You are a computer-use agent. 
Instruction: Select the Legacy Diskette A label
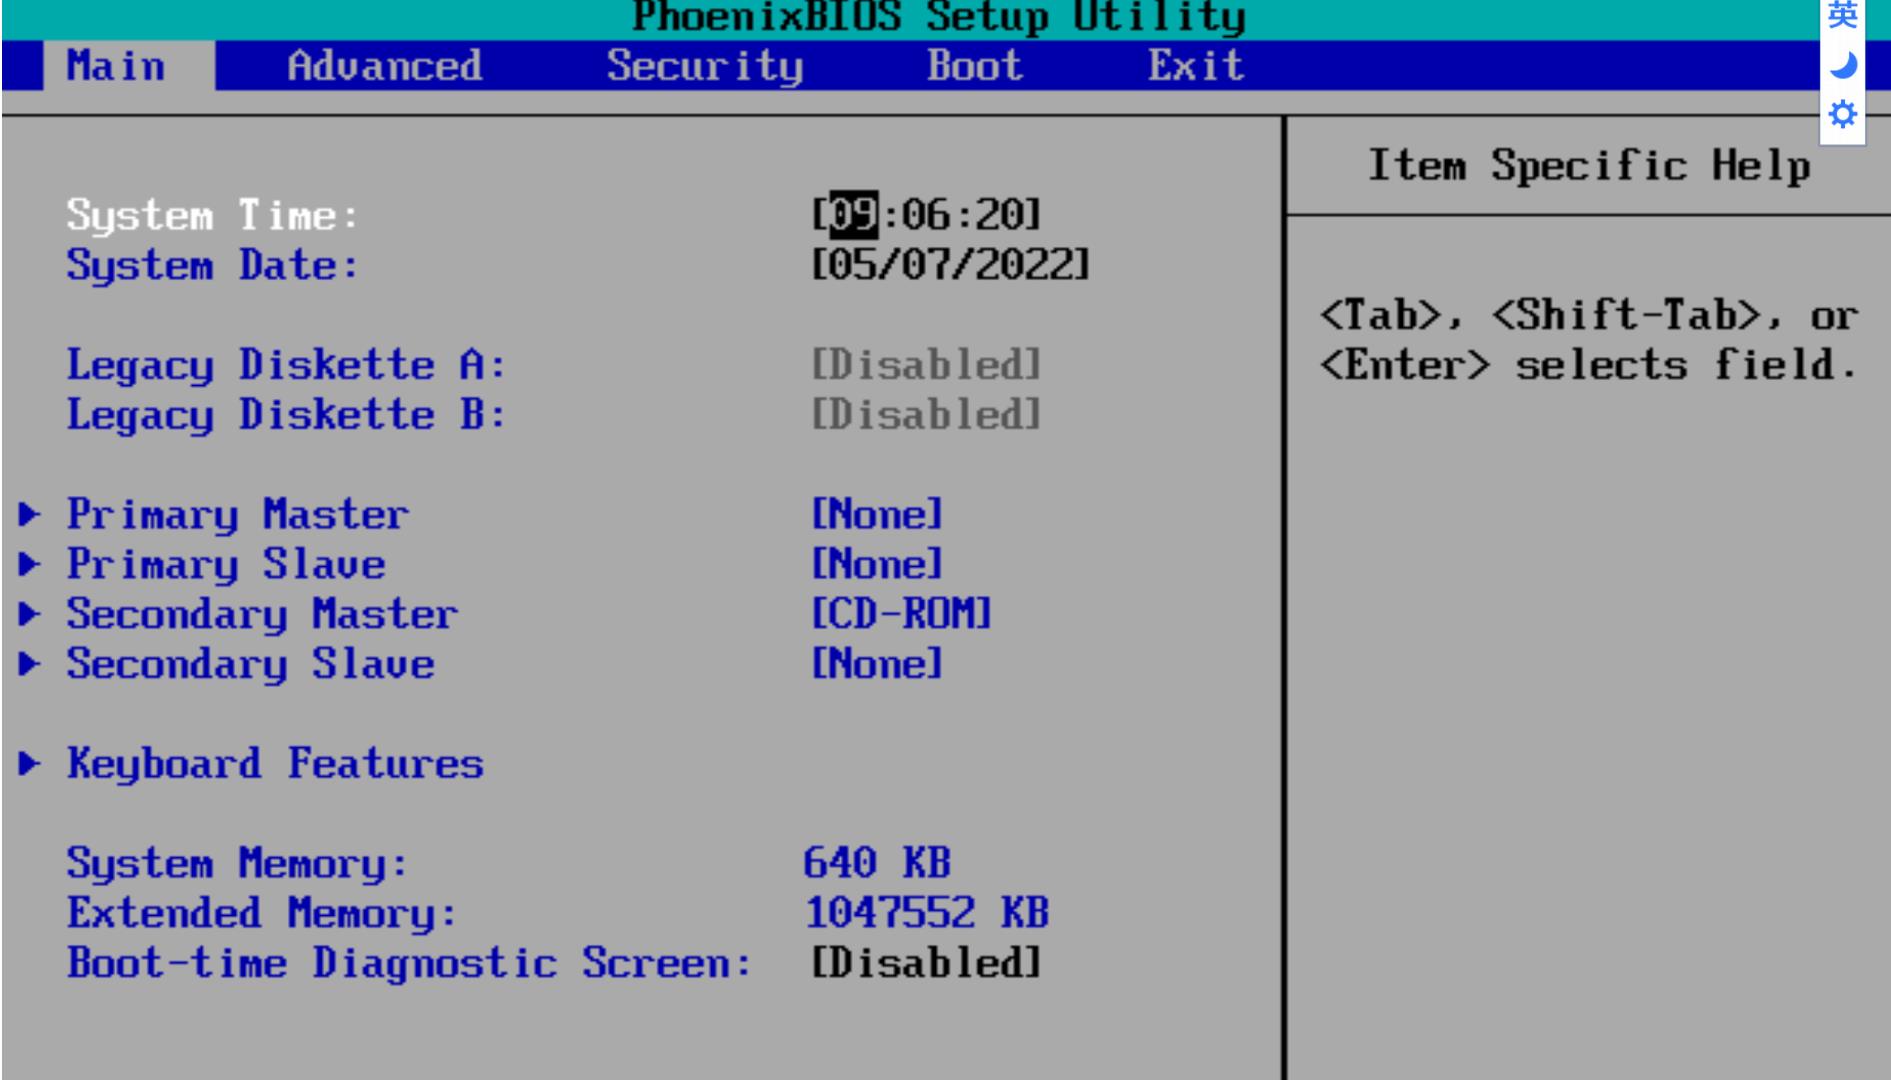[287, 365]
